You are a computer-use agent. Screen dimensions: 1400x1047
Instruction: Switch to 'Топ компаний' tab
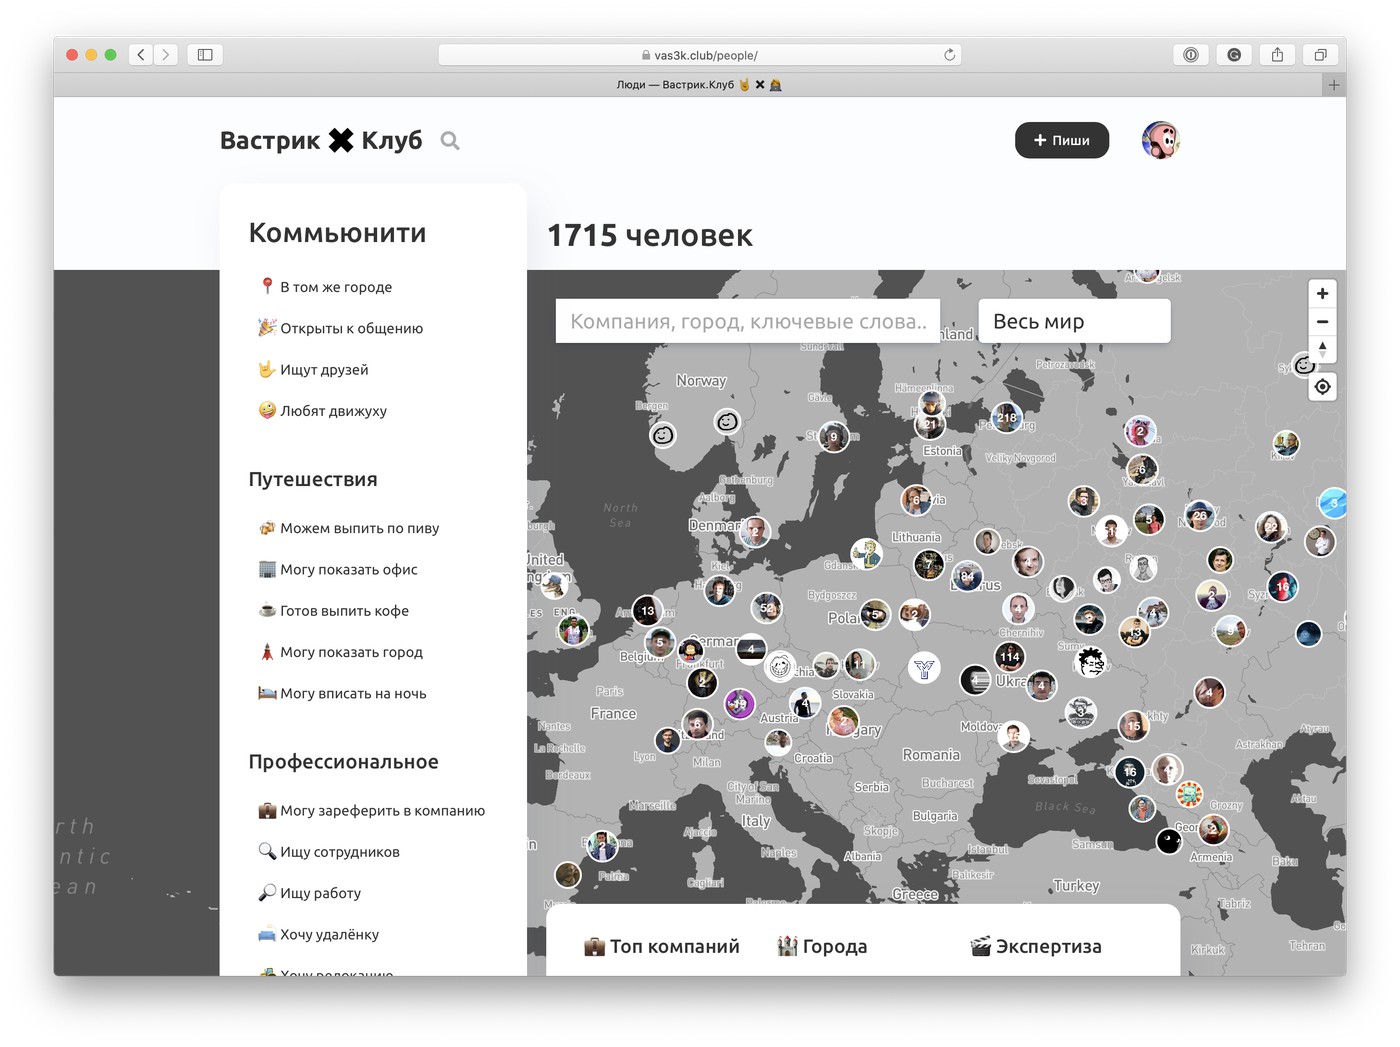[662, 946]
